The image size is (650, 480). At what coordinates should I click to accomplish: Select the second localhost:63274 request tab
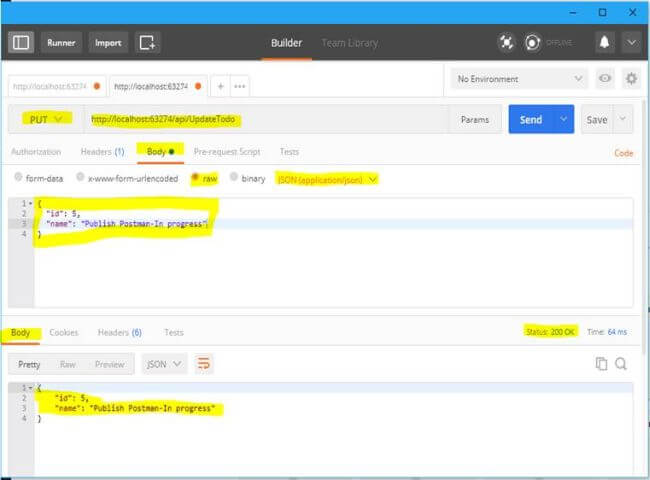pos(158,86)
